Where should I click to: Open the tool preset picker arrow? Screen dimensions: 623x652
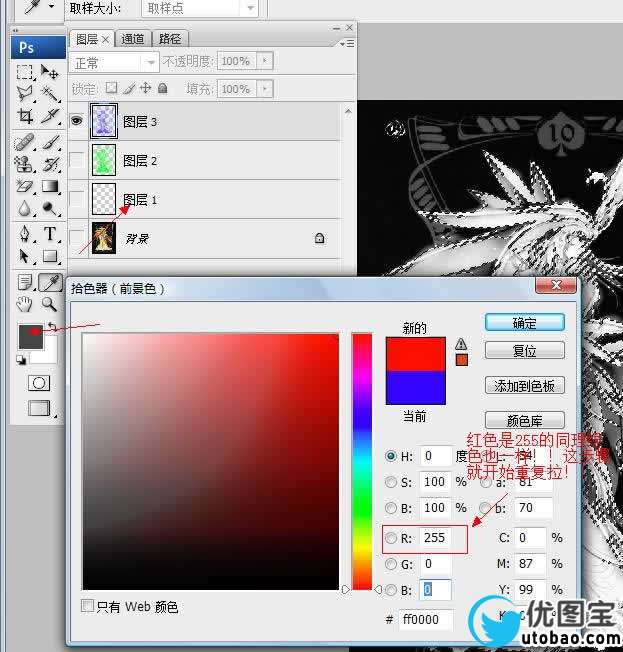52,6
